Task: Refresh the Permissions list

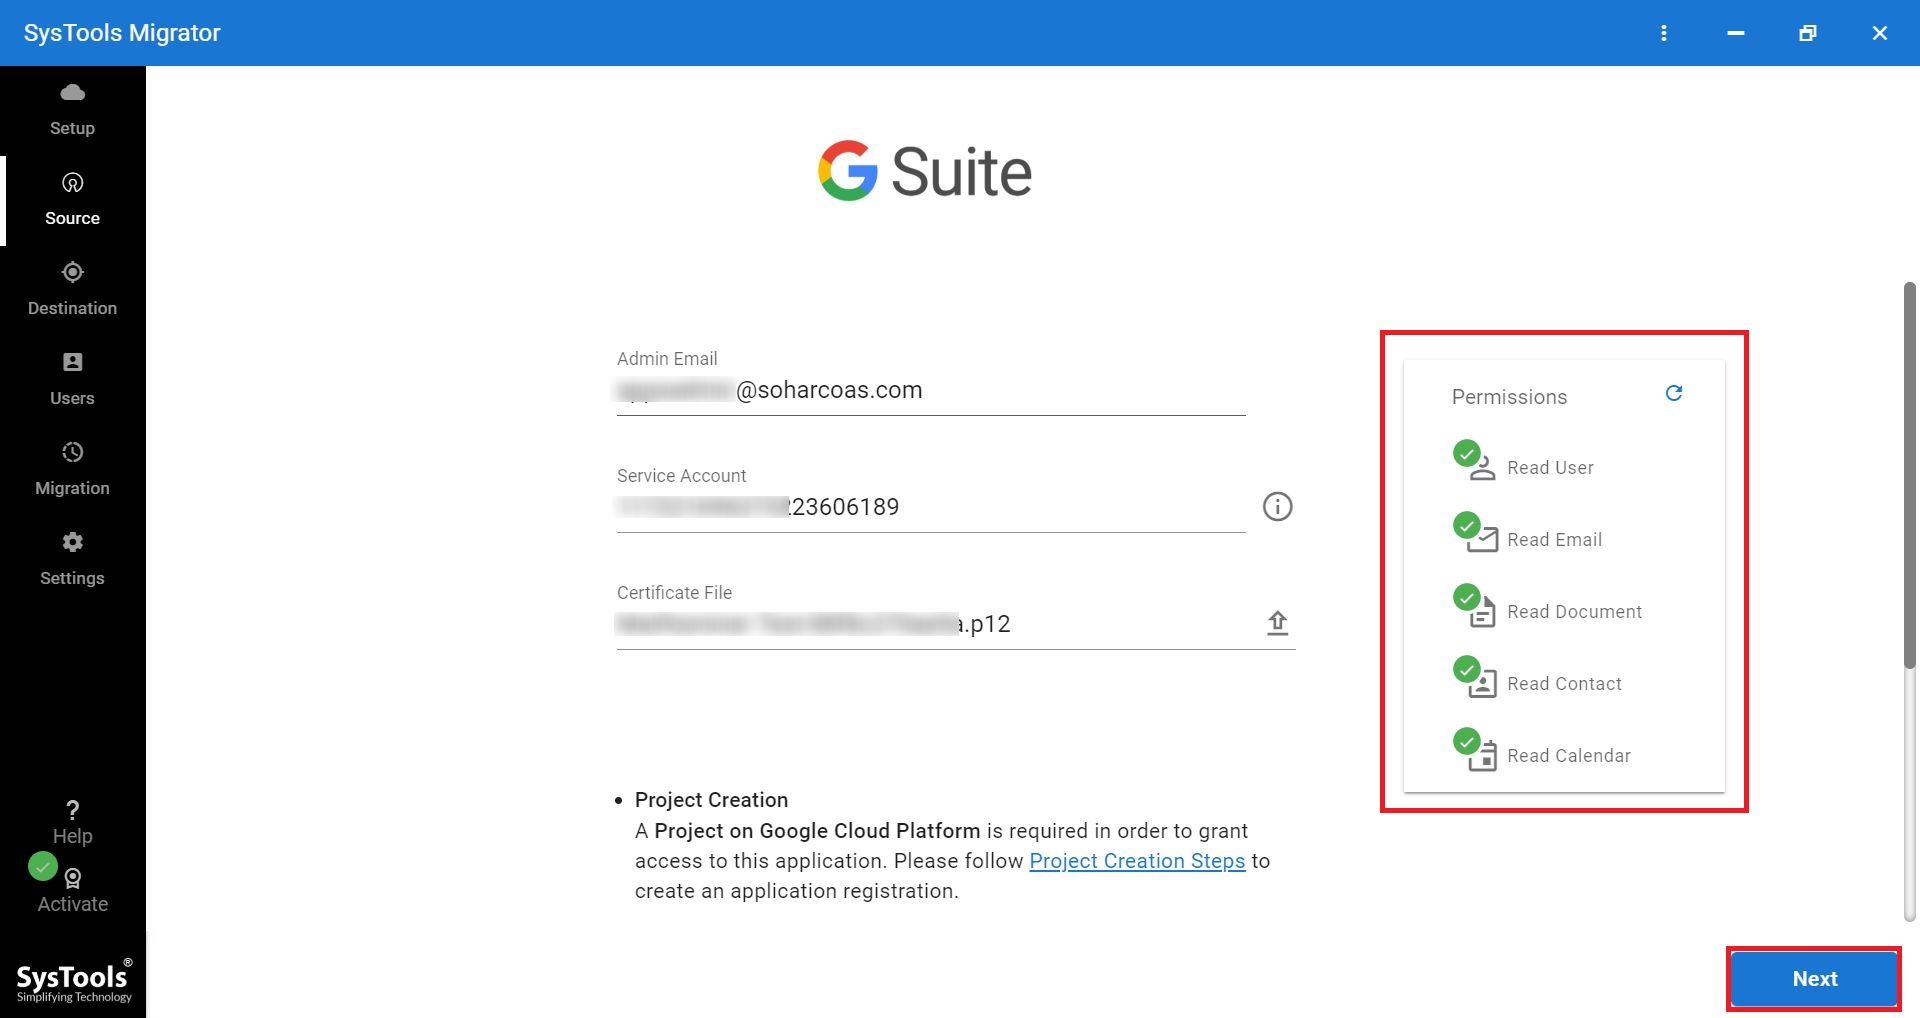Action: point(1674,393)
